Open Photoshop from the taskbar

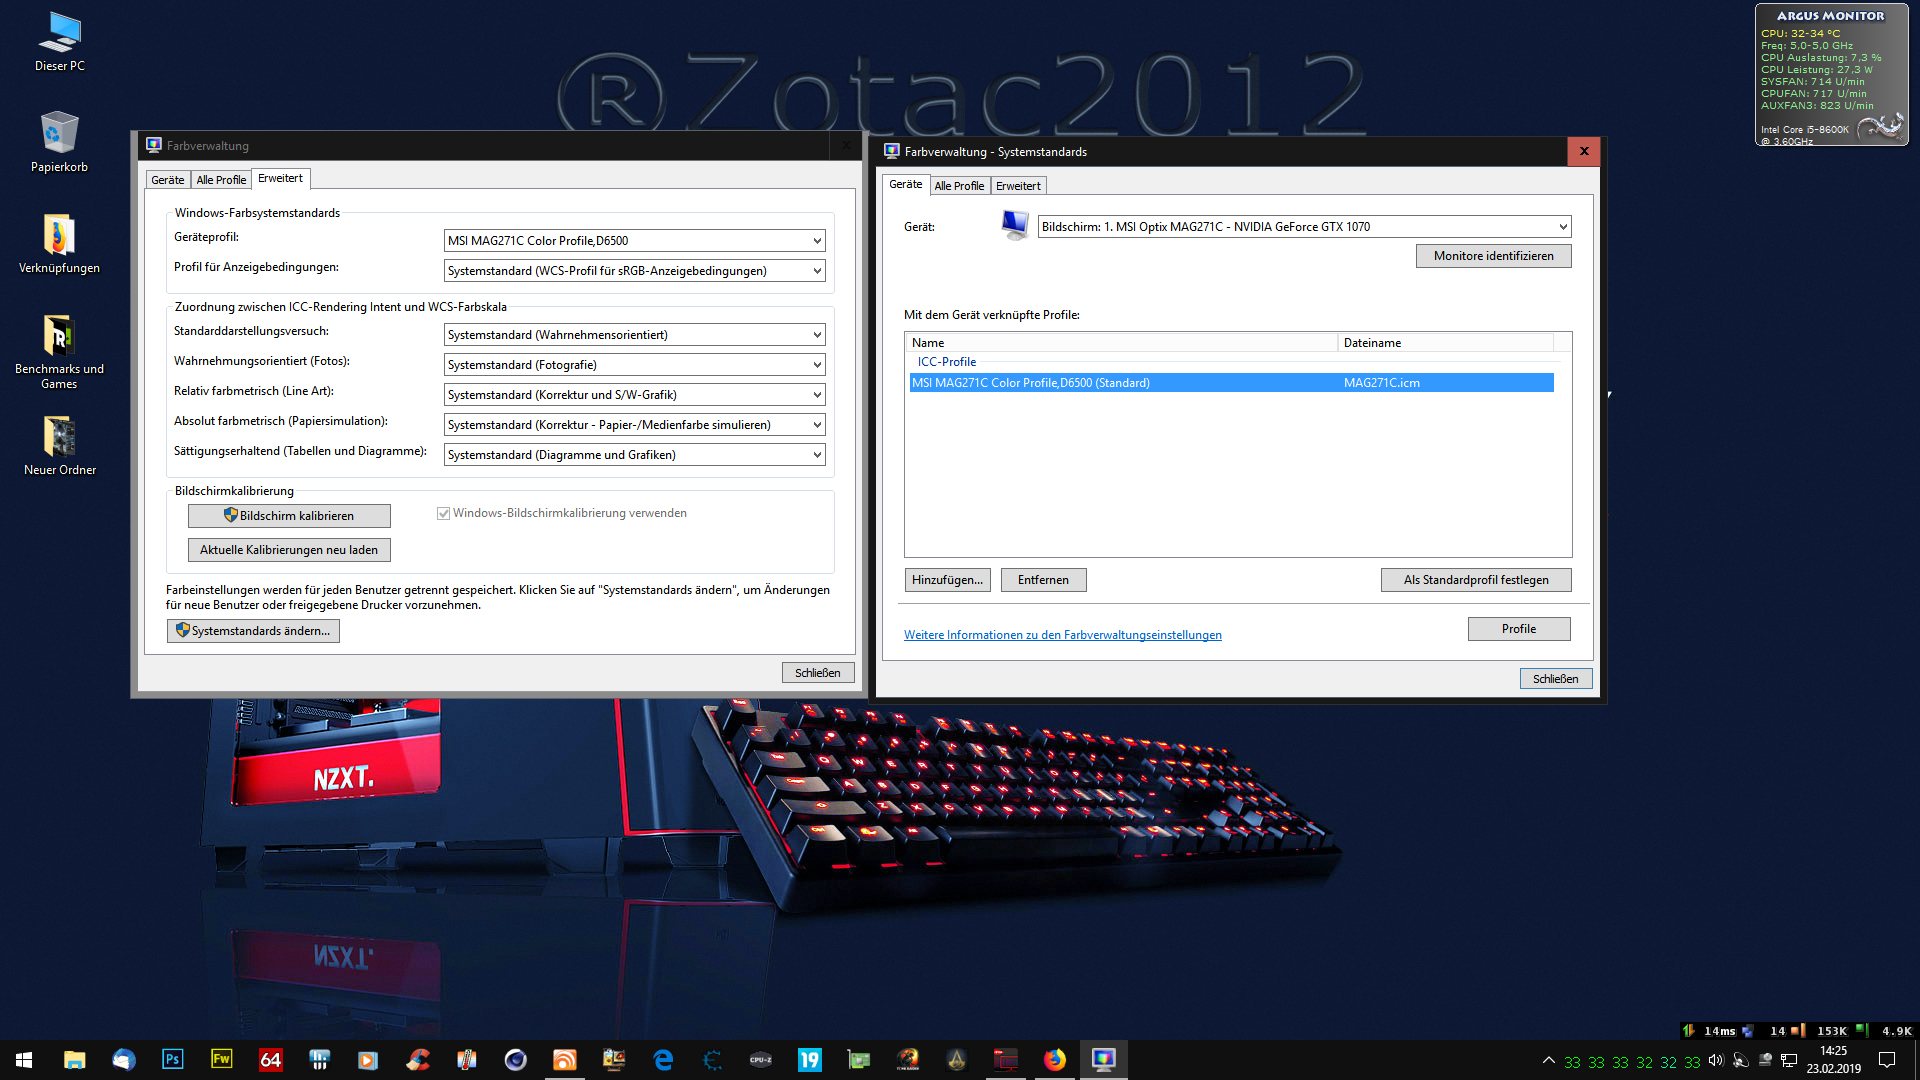point(172,1059)
